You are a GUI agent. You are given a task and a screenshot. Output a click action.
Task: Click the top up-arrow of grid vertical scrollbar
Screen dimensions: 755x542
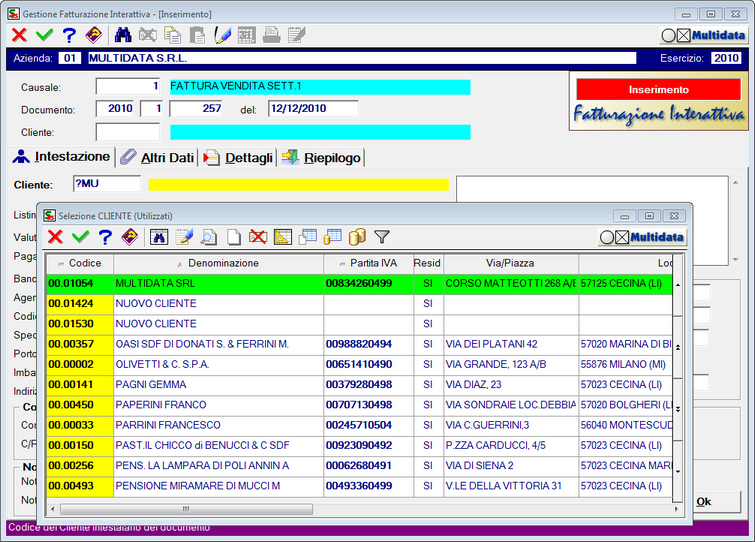tap(678, 285)
